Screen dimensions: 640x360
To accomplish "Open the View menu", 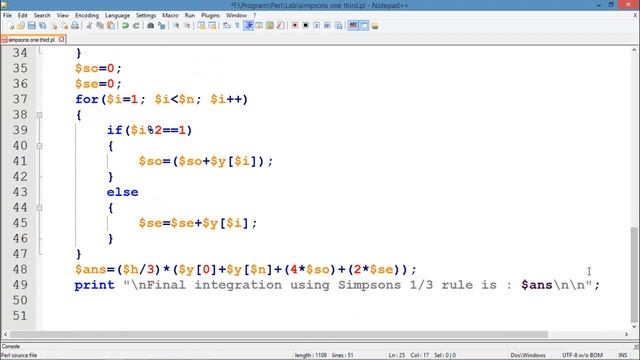I will click(62, 16).
